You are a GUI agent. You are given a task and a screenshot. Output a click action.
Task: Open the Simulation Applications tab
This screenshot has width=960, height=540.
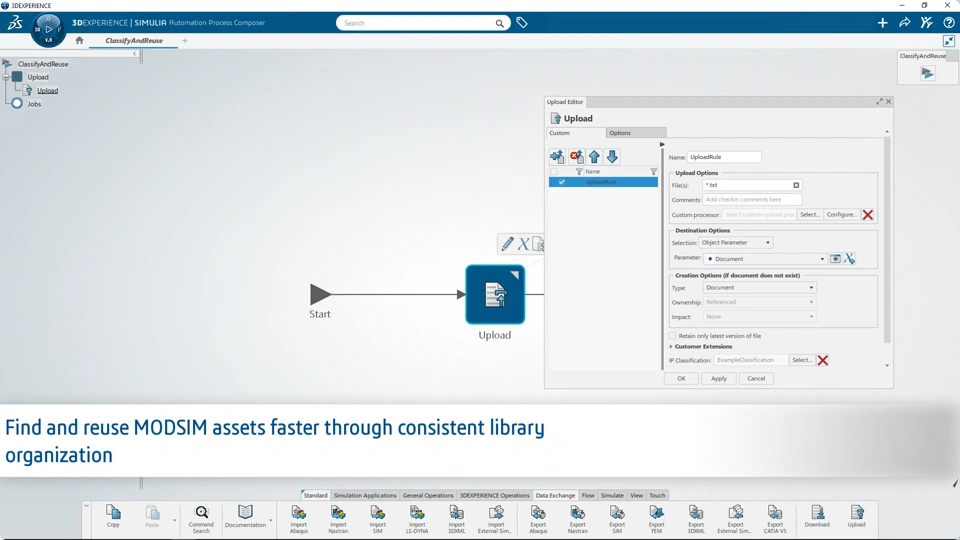coord(365,495)
